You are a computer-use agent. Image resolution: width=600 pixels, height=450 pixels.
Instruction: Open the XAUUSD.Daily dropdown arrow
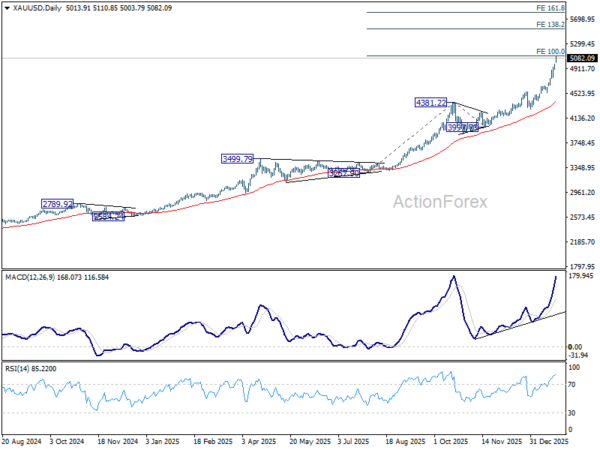7,8
